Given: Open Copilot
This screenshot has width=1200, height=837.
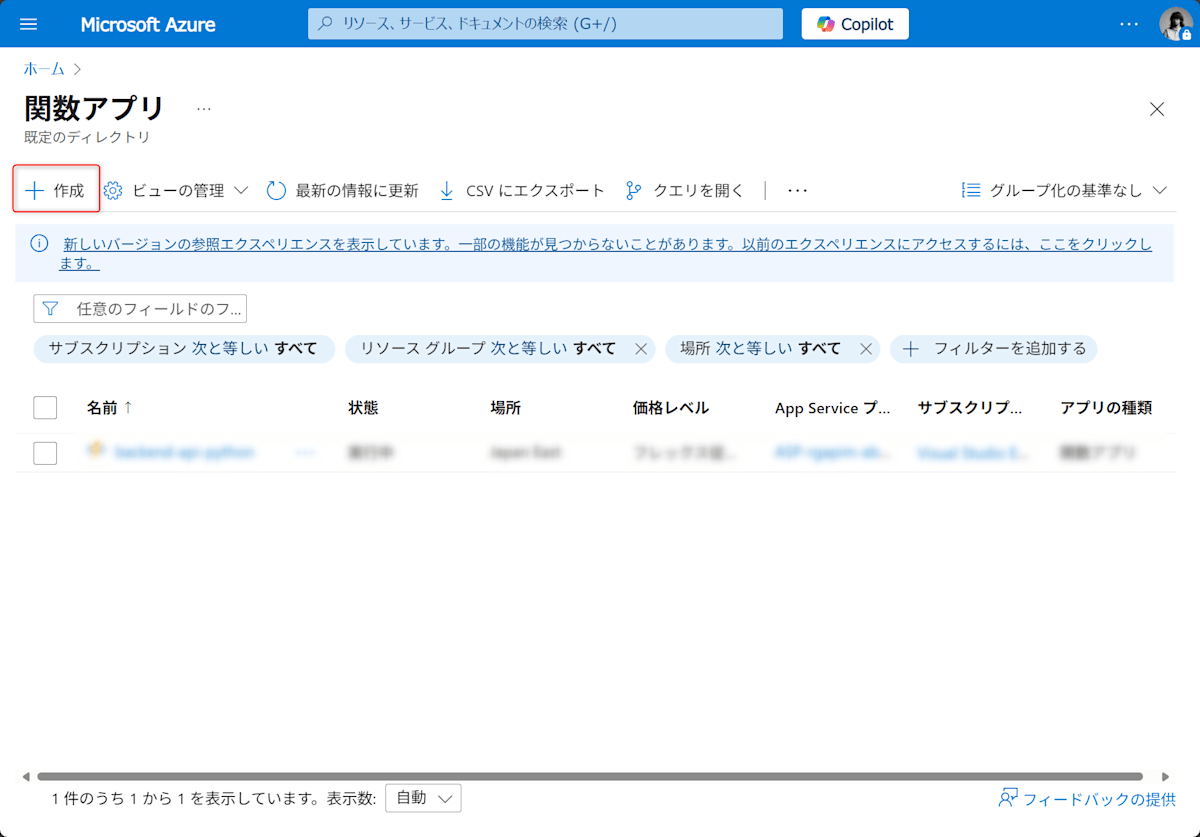Looking at the screenshot, I should point(855,24).
